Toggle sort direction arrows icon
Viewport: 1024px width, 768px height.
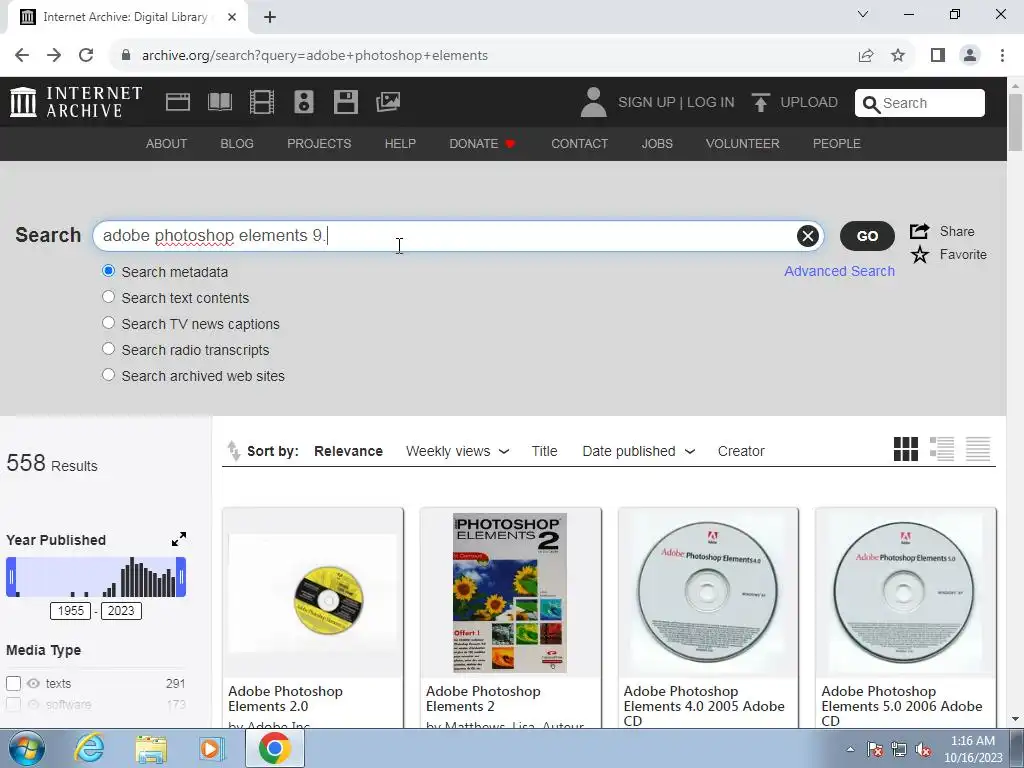click(x=233, y=451)
